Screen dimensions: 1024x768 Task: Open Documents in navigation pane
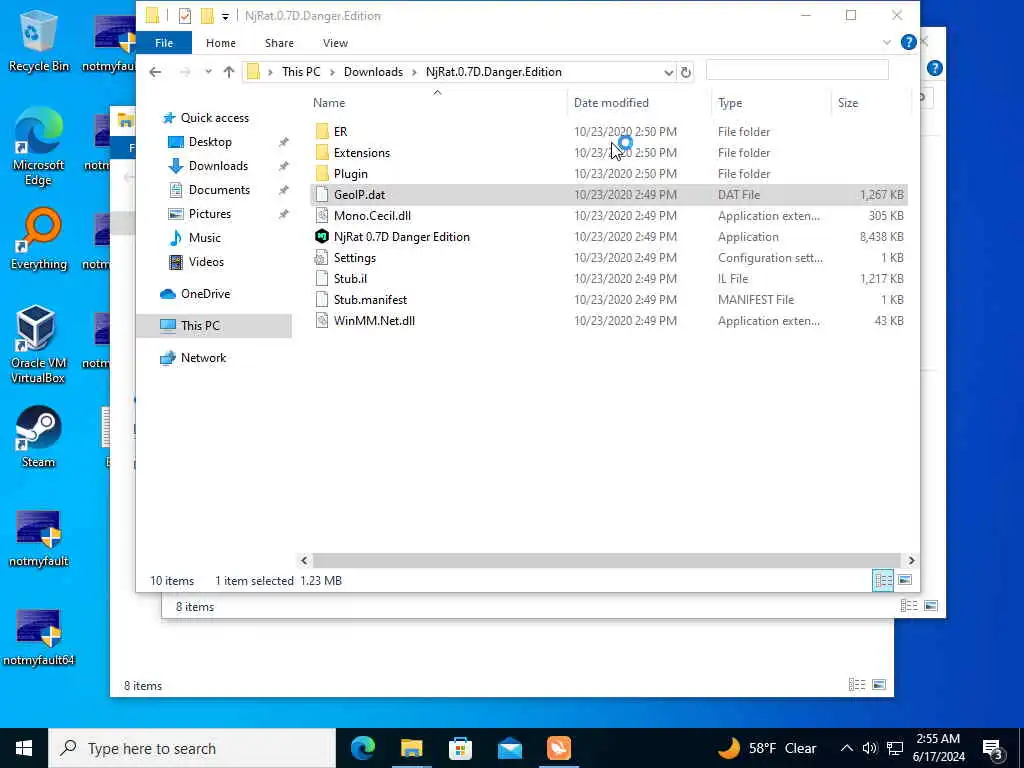(219, 190)
